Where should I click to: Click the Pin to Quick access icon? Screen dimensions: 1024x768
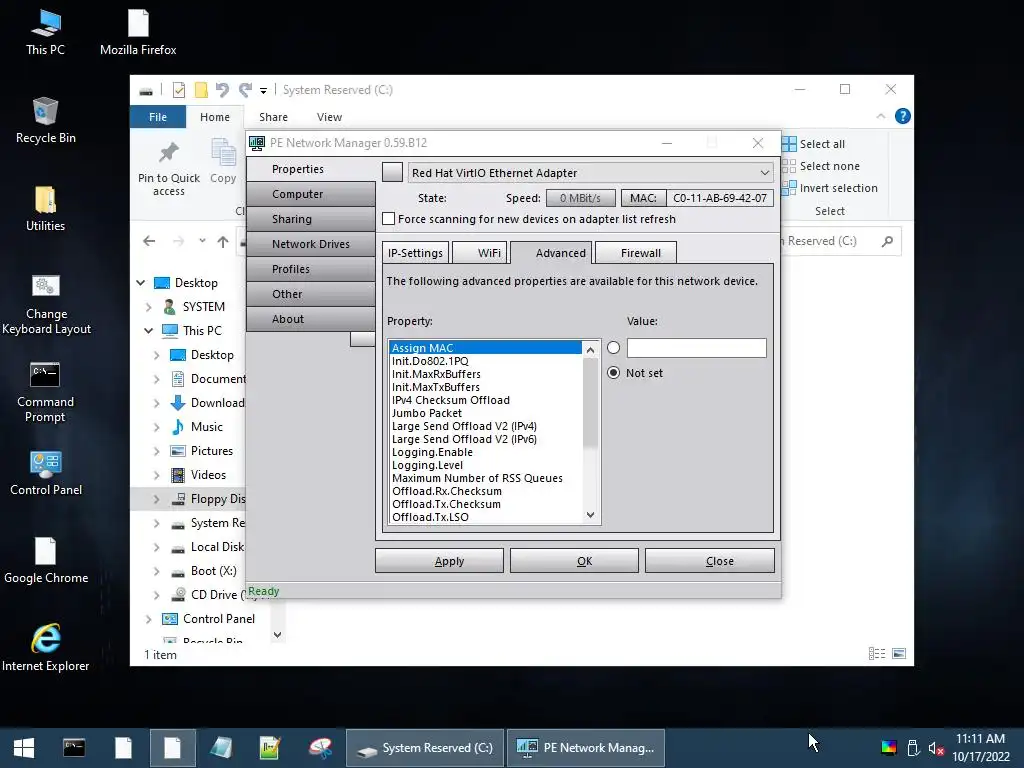(x=168, y=168)
